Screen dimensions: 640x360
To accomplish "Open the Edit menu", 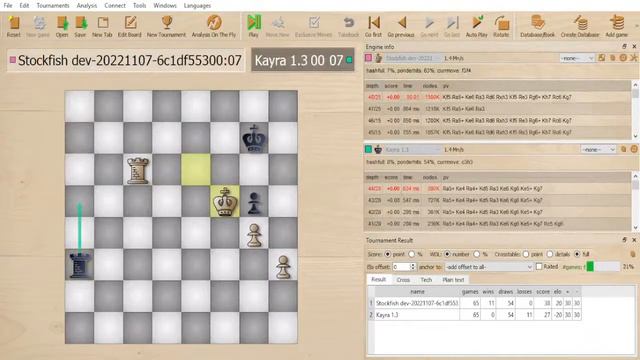I will pyautogui.click(x=24, y=6).
